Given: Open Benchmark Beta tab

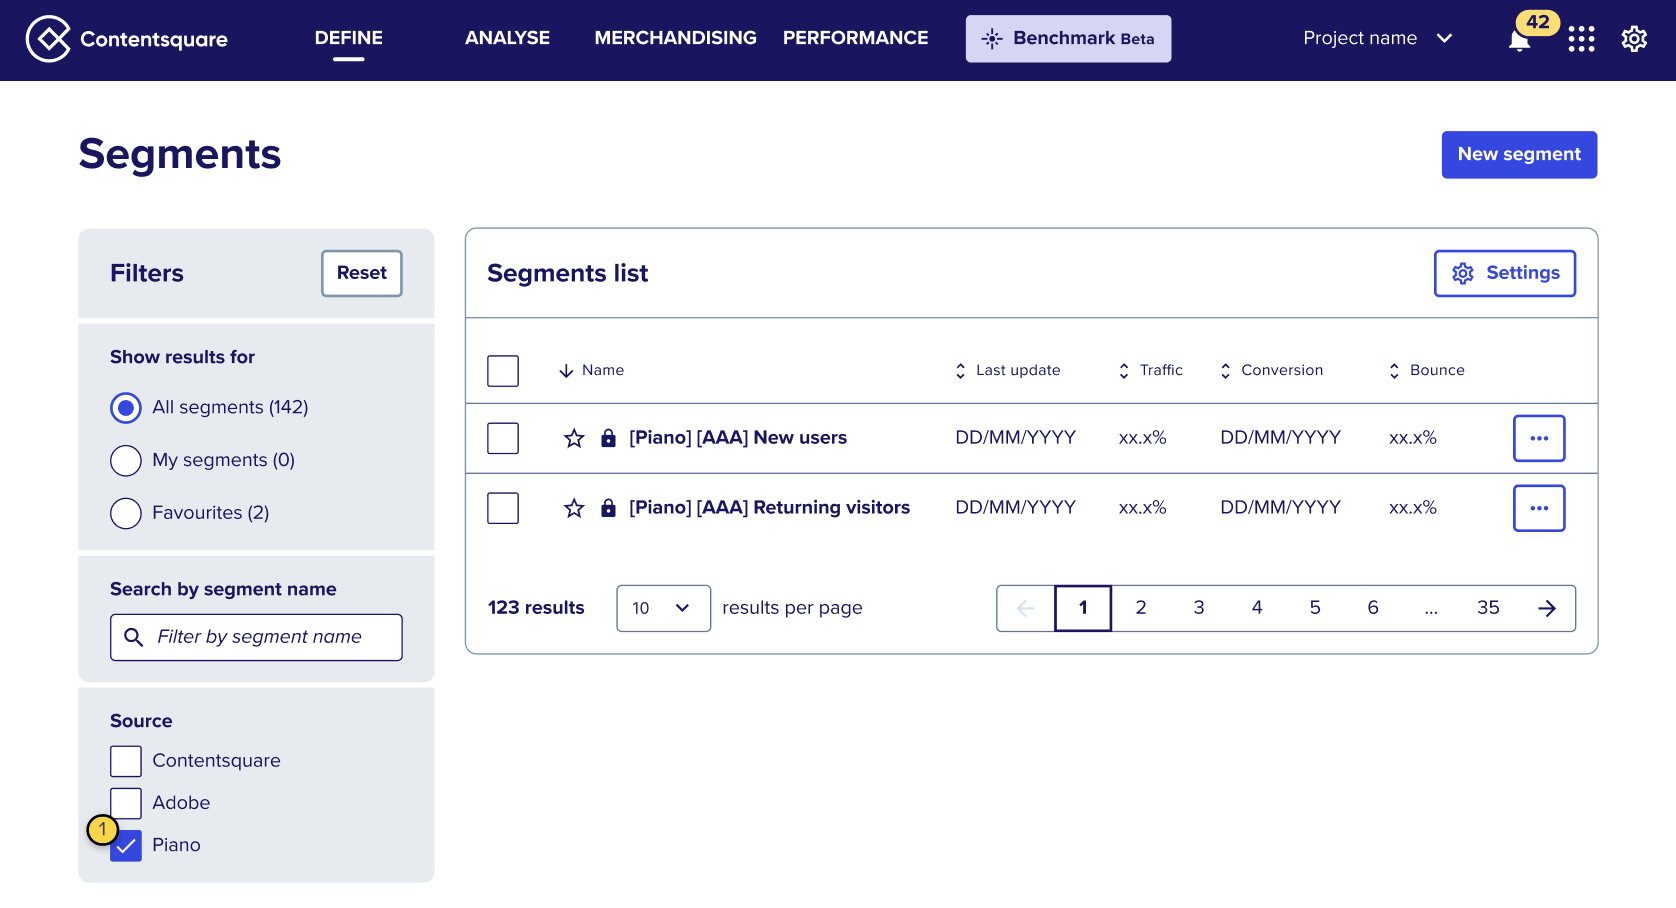Looking at the screenshot, I should (1068, 39).
